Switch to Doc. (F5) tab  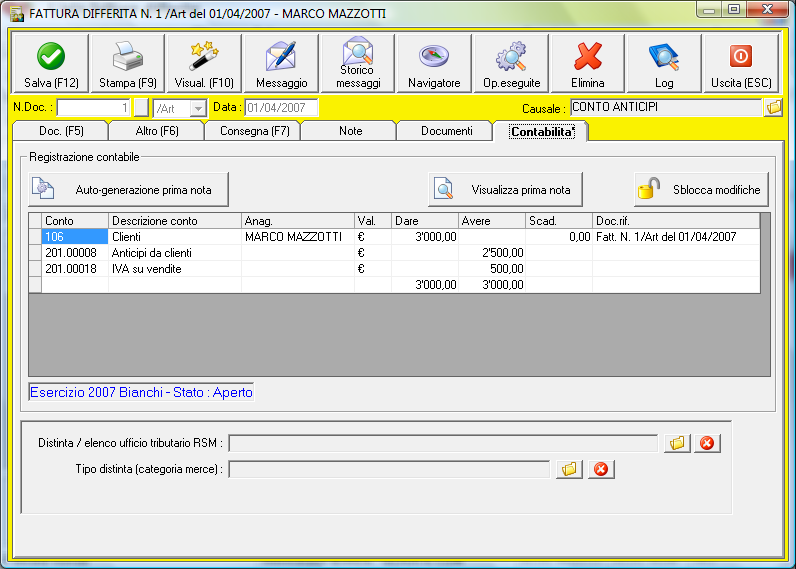(61, 131)
